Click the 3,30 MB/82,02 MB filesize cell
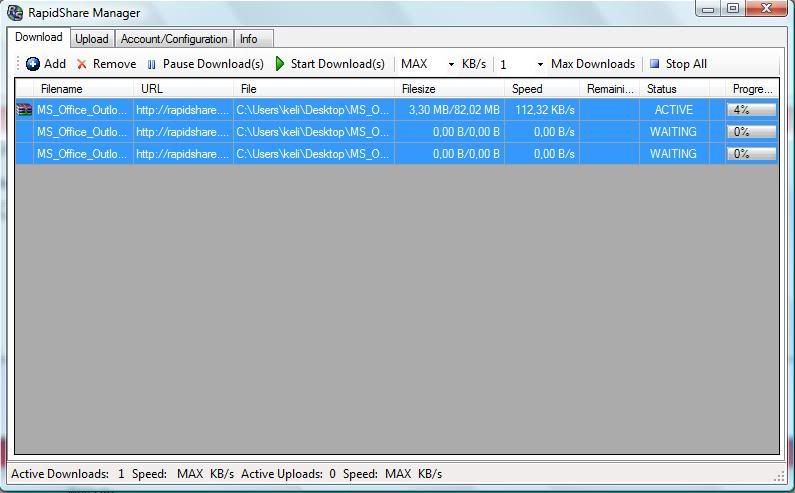This screenshot has height=493, width=795. [x=449, y=110]
